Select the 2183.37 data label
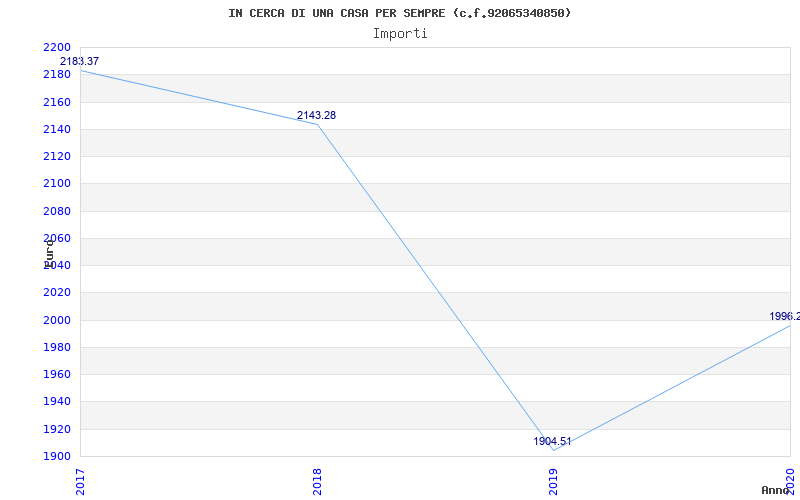The image size is (800, 500). pyautogui.click(x=80, y=61)
